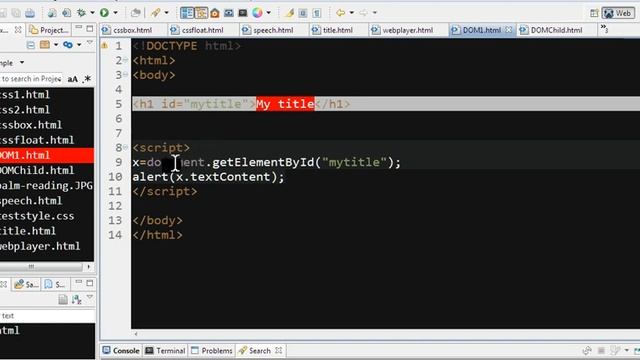Open the Back history dropdown arrow
Image resolution: width=640 pixels, height=360 pixels.
point(351,13)
